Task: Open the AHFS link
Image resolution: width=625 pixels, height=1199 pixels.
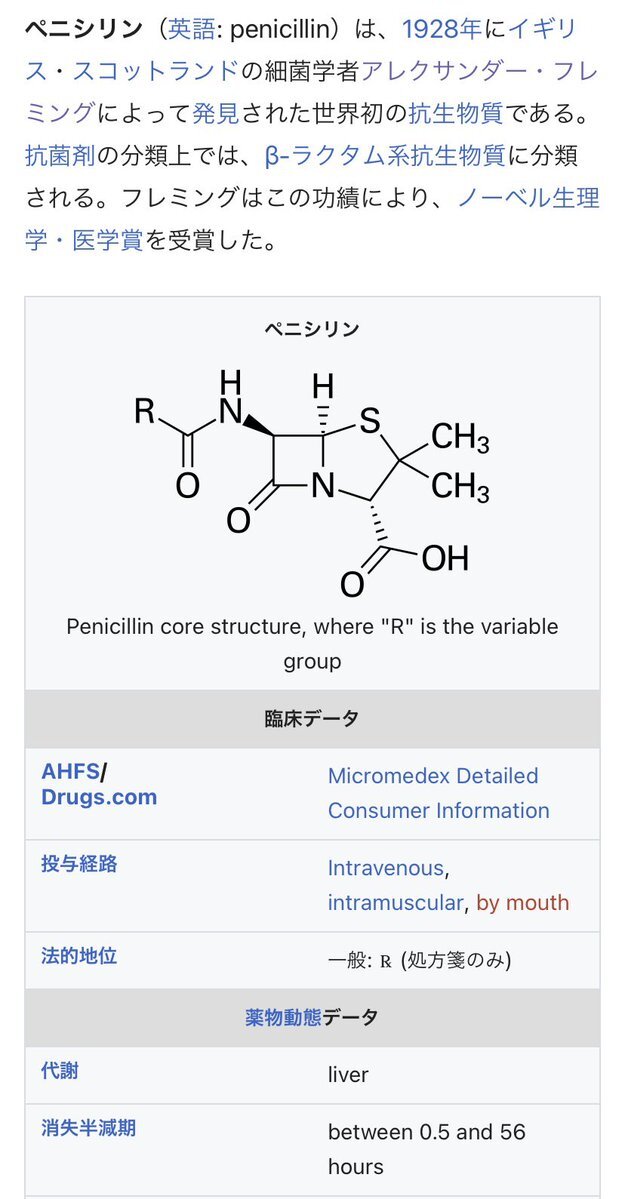Action: click(71, 772)
